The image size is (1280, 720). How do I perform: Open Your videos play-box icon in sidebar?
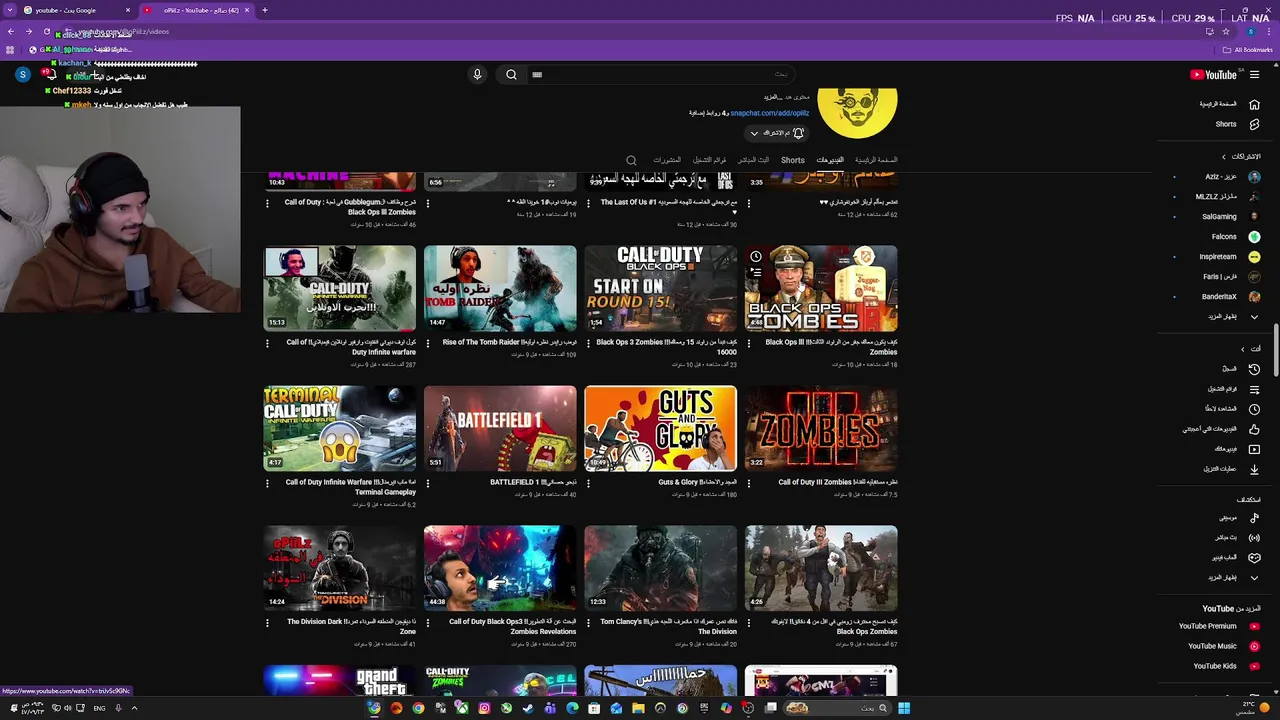(1254, 449)
